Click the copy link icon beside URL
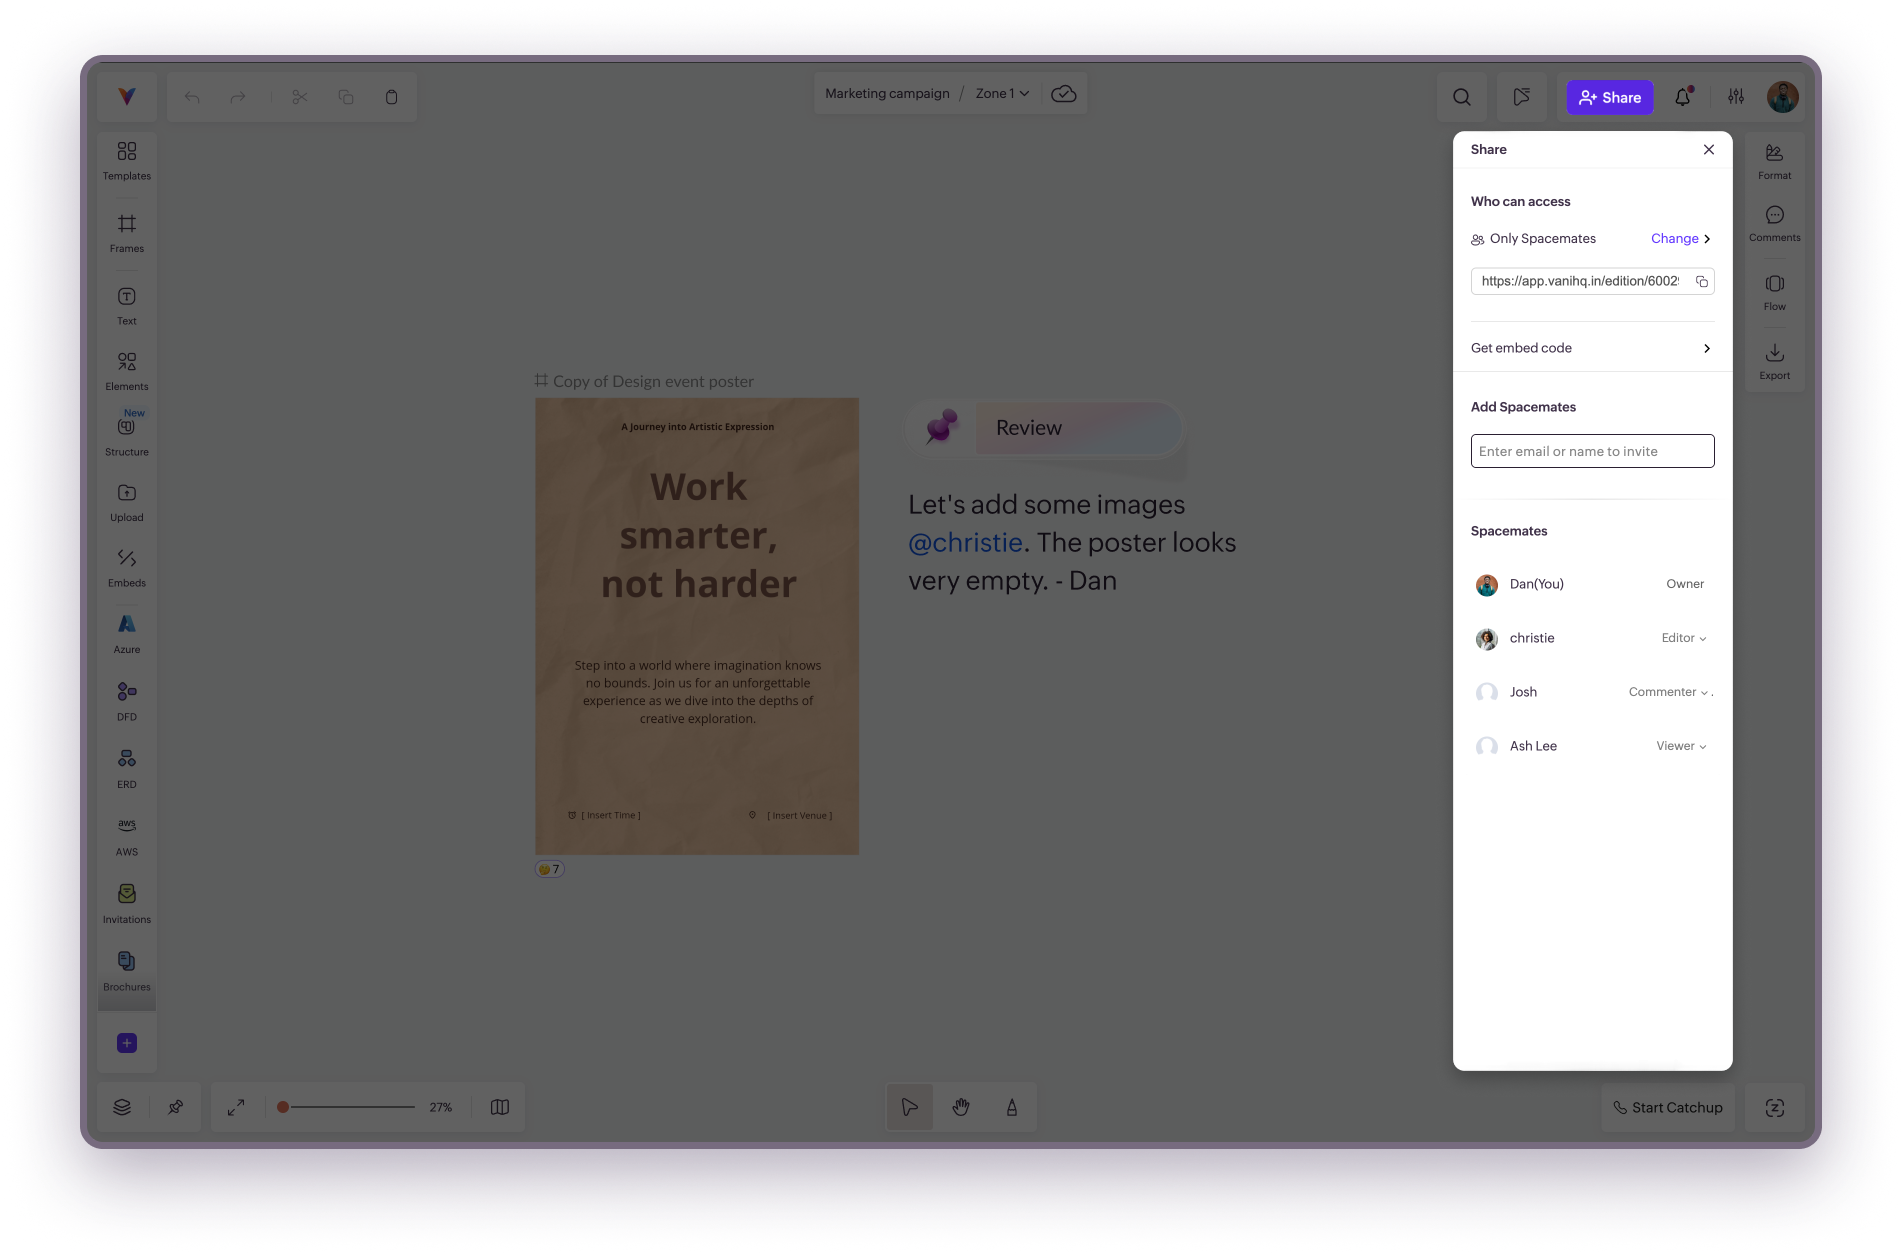This screenshot has height=1254, width=1902. 1701,282
